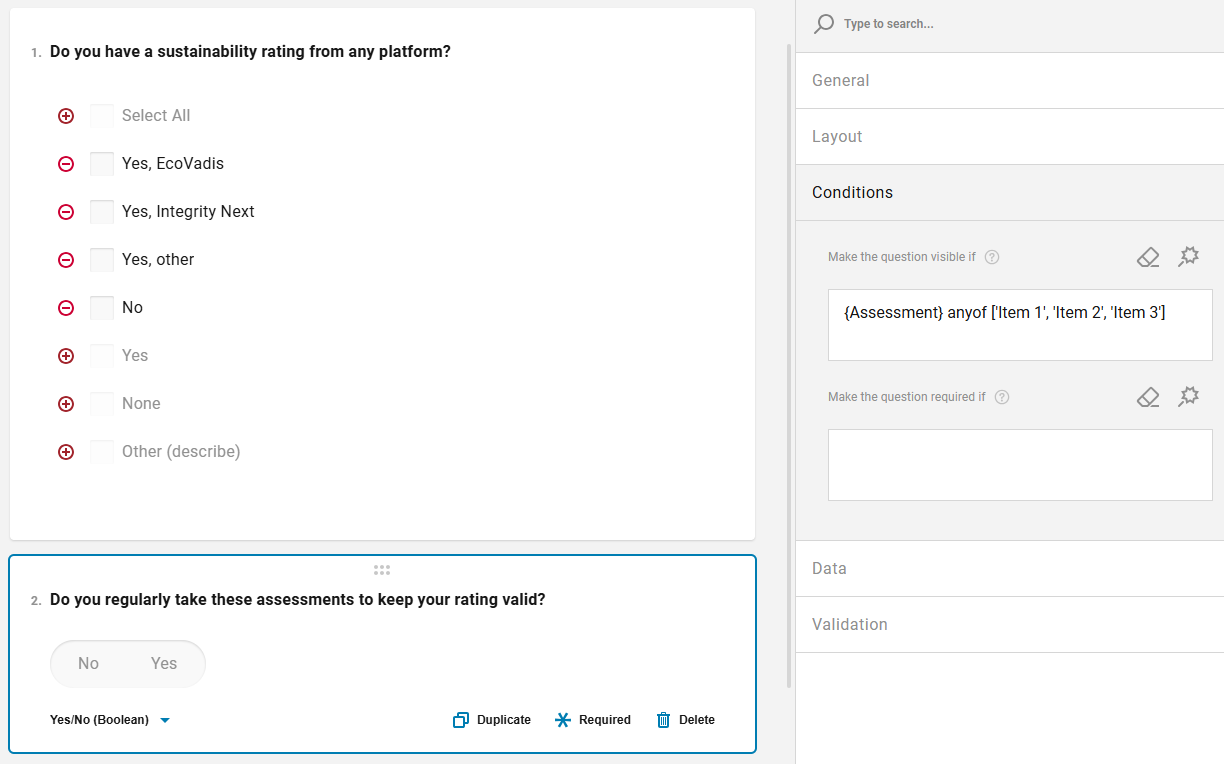Delete the selected question
The height and width of the screenshot is (765, 1224).
[686, 720]
